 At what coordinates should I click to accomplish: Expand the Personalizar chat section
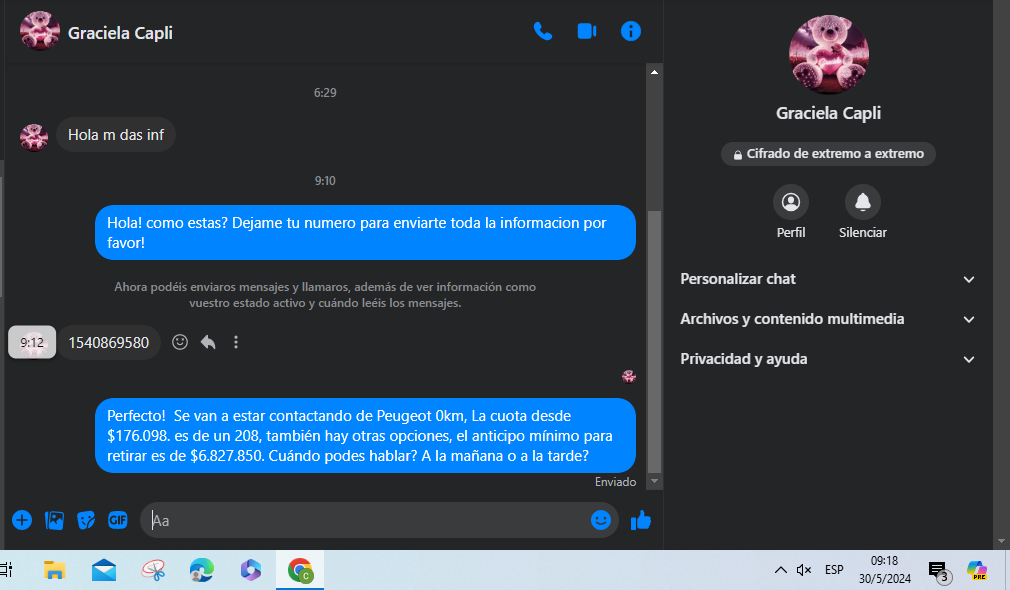pos(827,279)
